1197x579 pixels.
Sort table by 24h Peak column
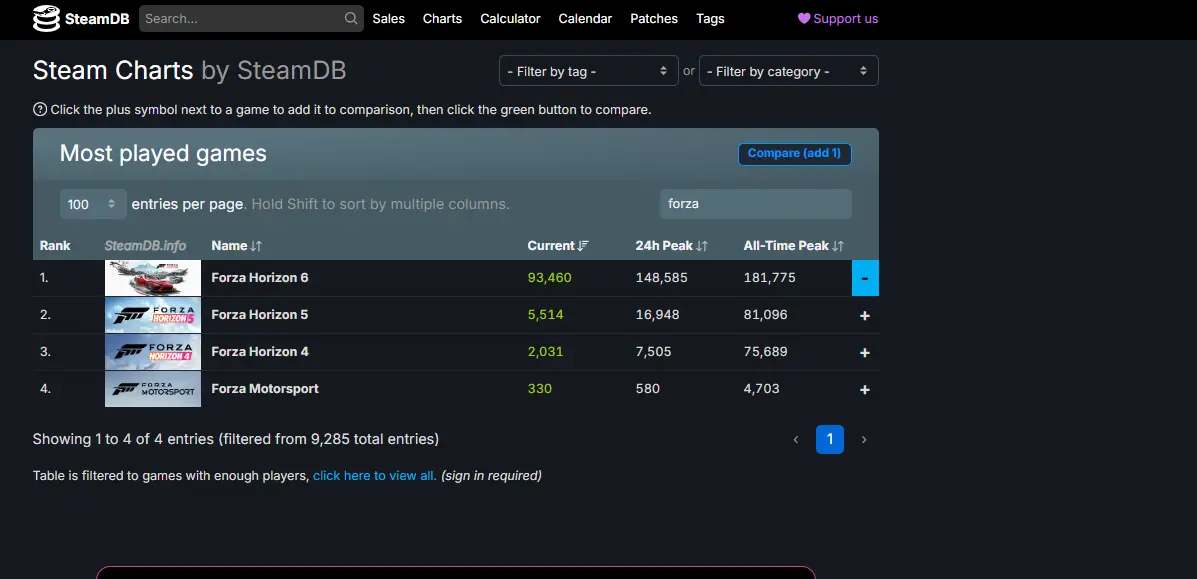click(672, 245)
